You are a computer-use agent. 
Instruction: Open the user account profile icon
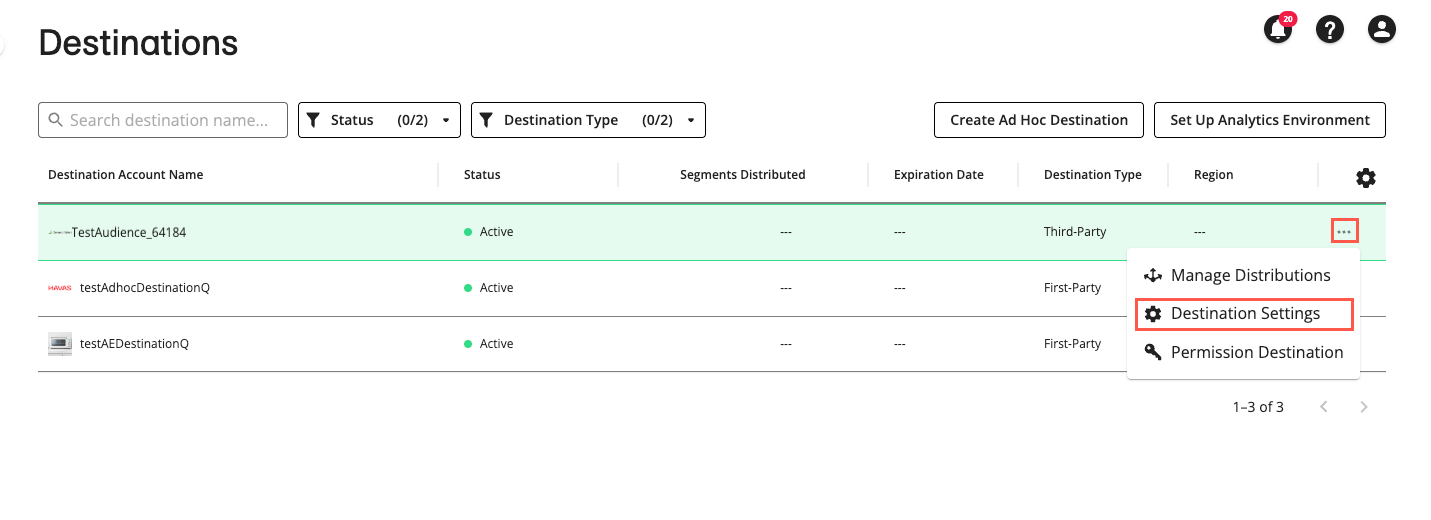(1381, 30)
